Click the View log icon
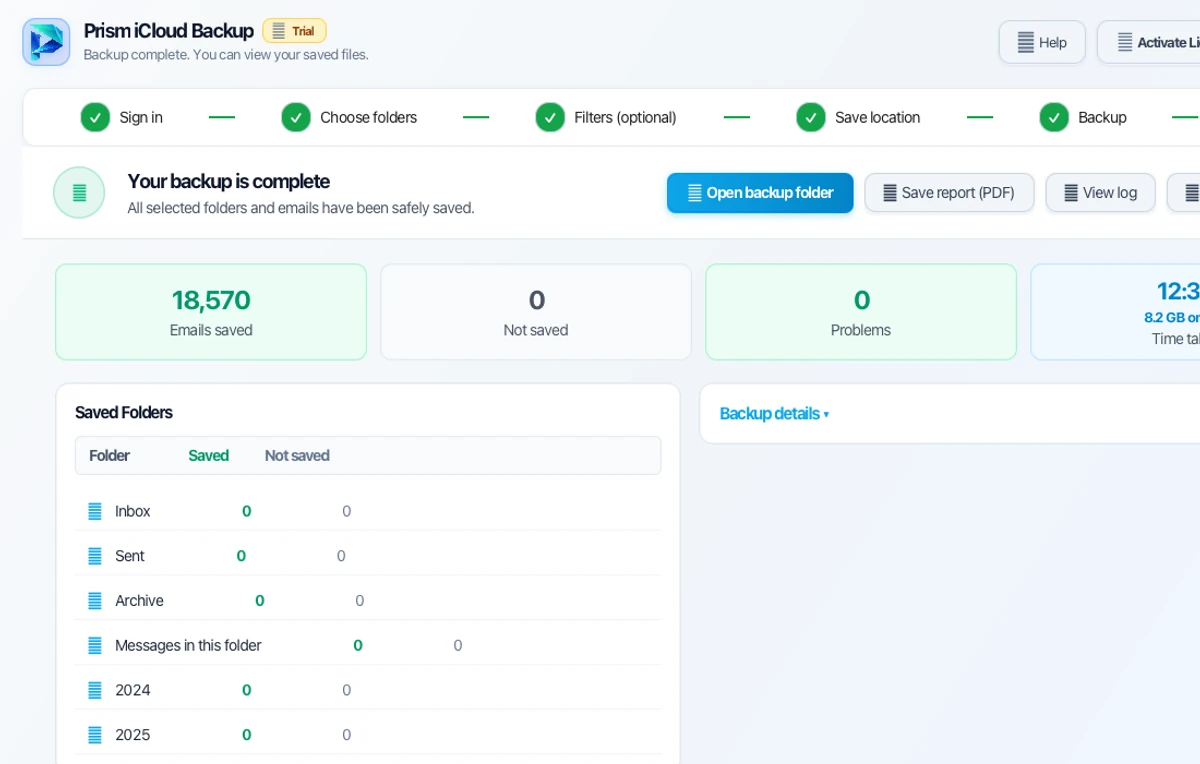This screenshot has width=1200, height=764. 1071,193
